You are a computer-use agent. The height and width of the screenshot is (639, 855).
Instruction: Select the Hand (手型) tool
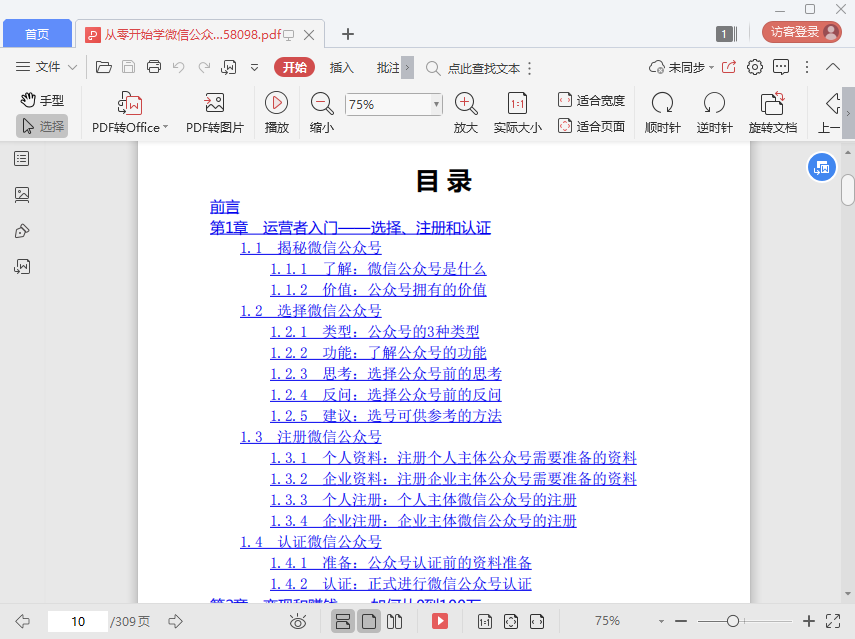[x=42, y=100]
